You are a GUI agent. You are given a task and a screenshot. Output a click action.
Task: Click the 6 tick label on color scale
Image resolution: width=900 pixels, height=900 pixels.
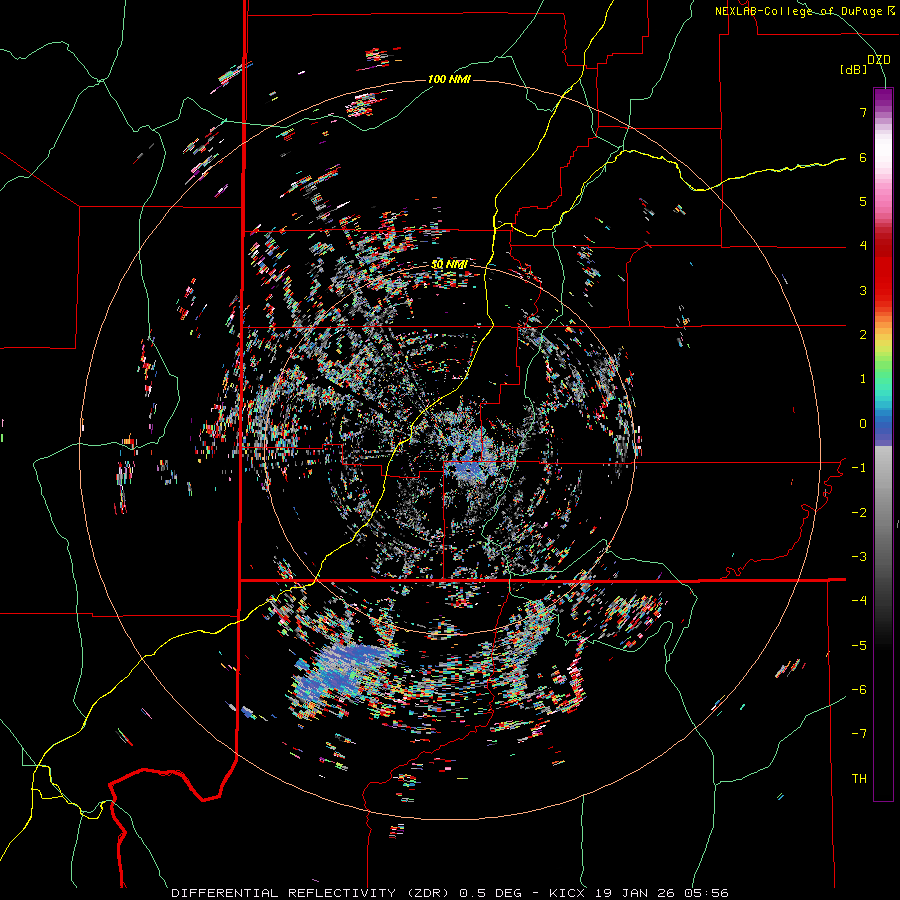pos(863,157)
